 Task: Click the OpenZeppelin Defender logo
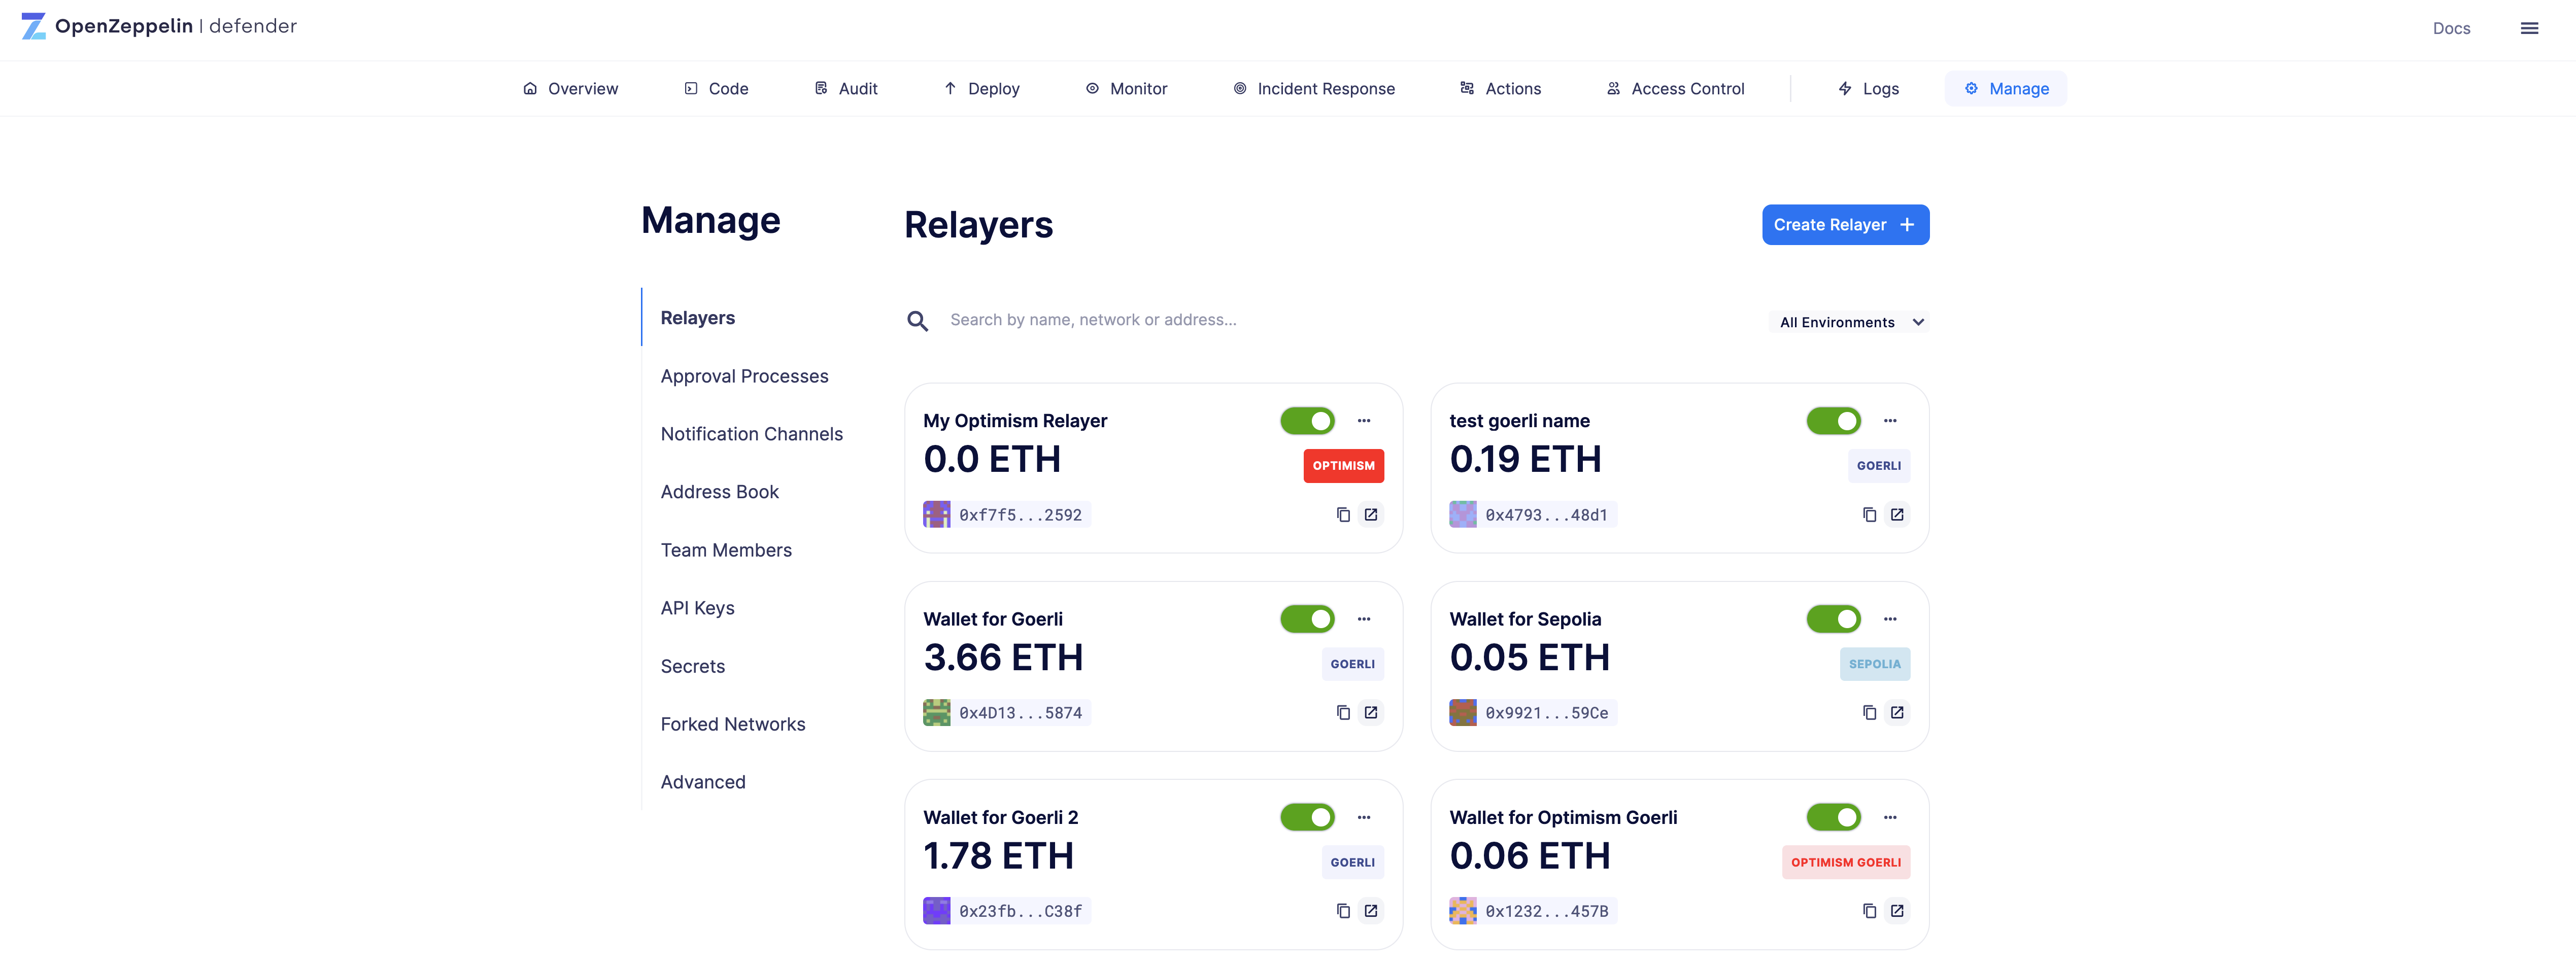click(159, 26)
